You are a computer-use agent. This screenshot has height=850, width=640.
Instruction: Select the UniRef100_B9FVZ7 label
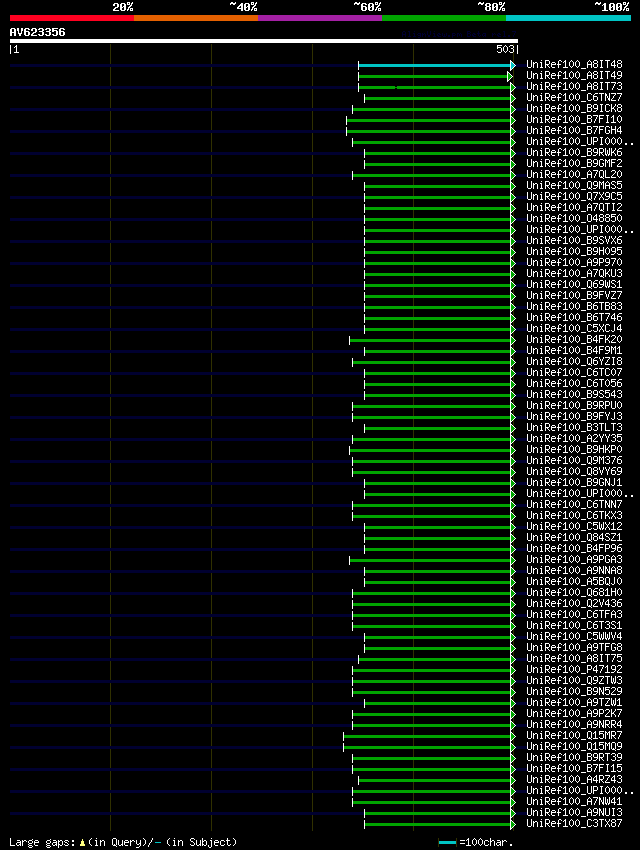(574, 295)
